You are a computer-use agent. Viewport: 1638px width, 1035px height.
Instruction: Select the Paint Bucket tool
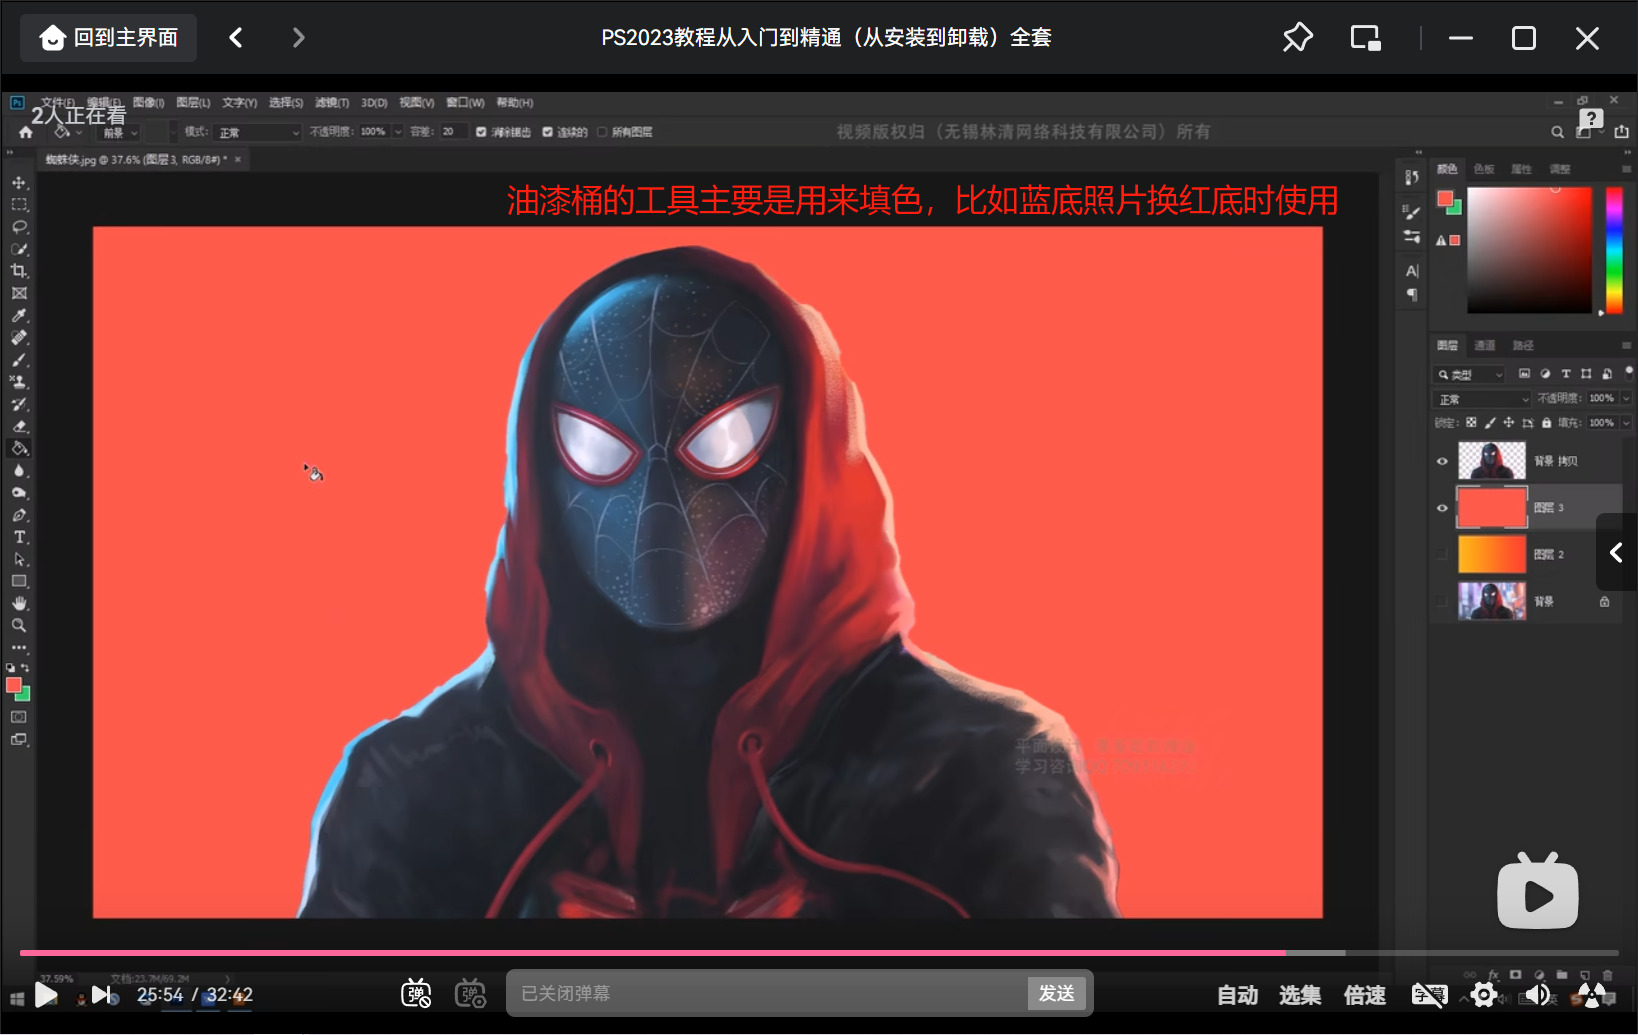(19, 448)
